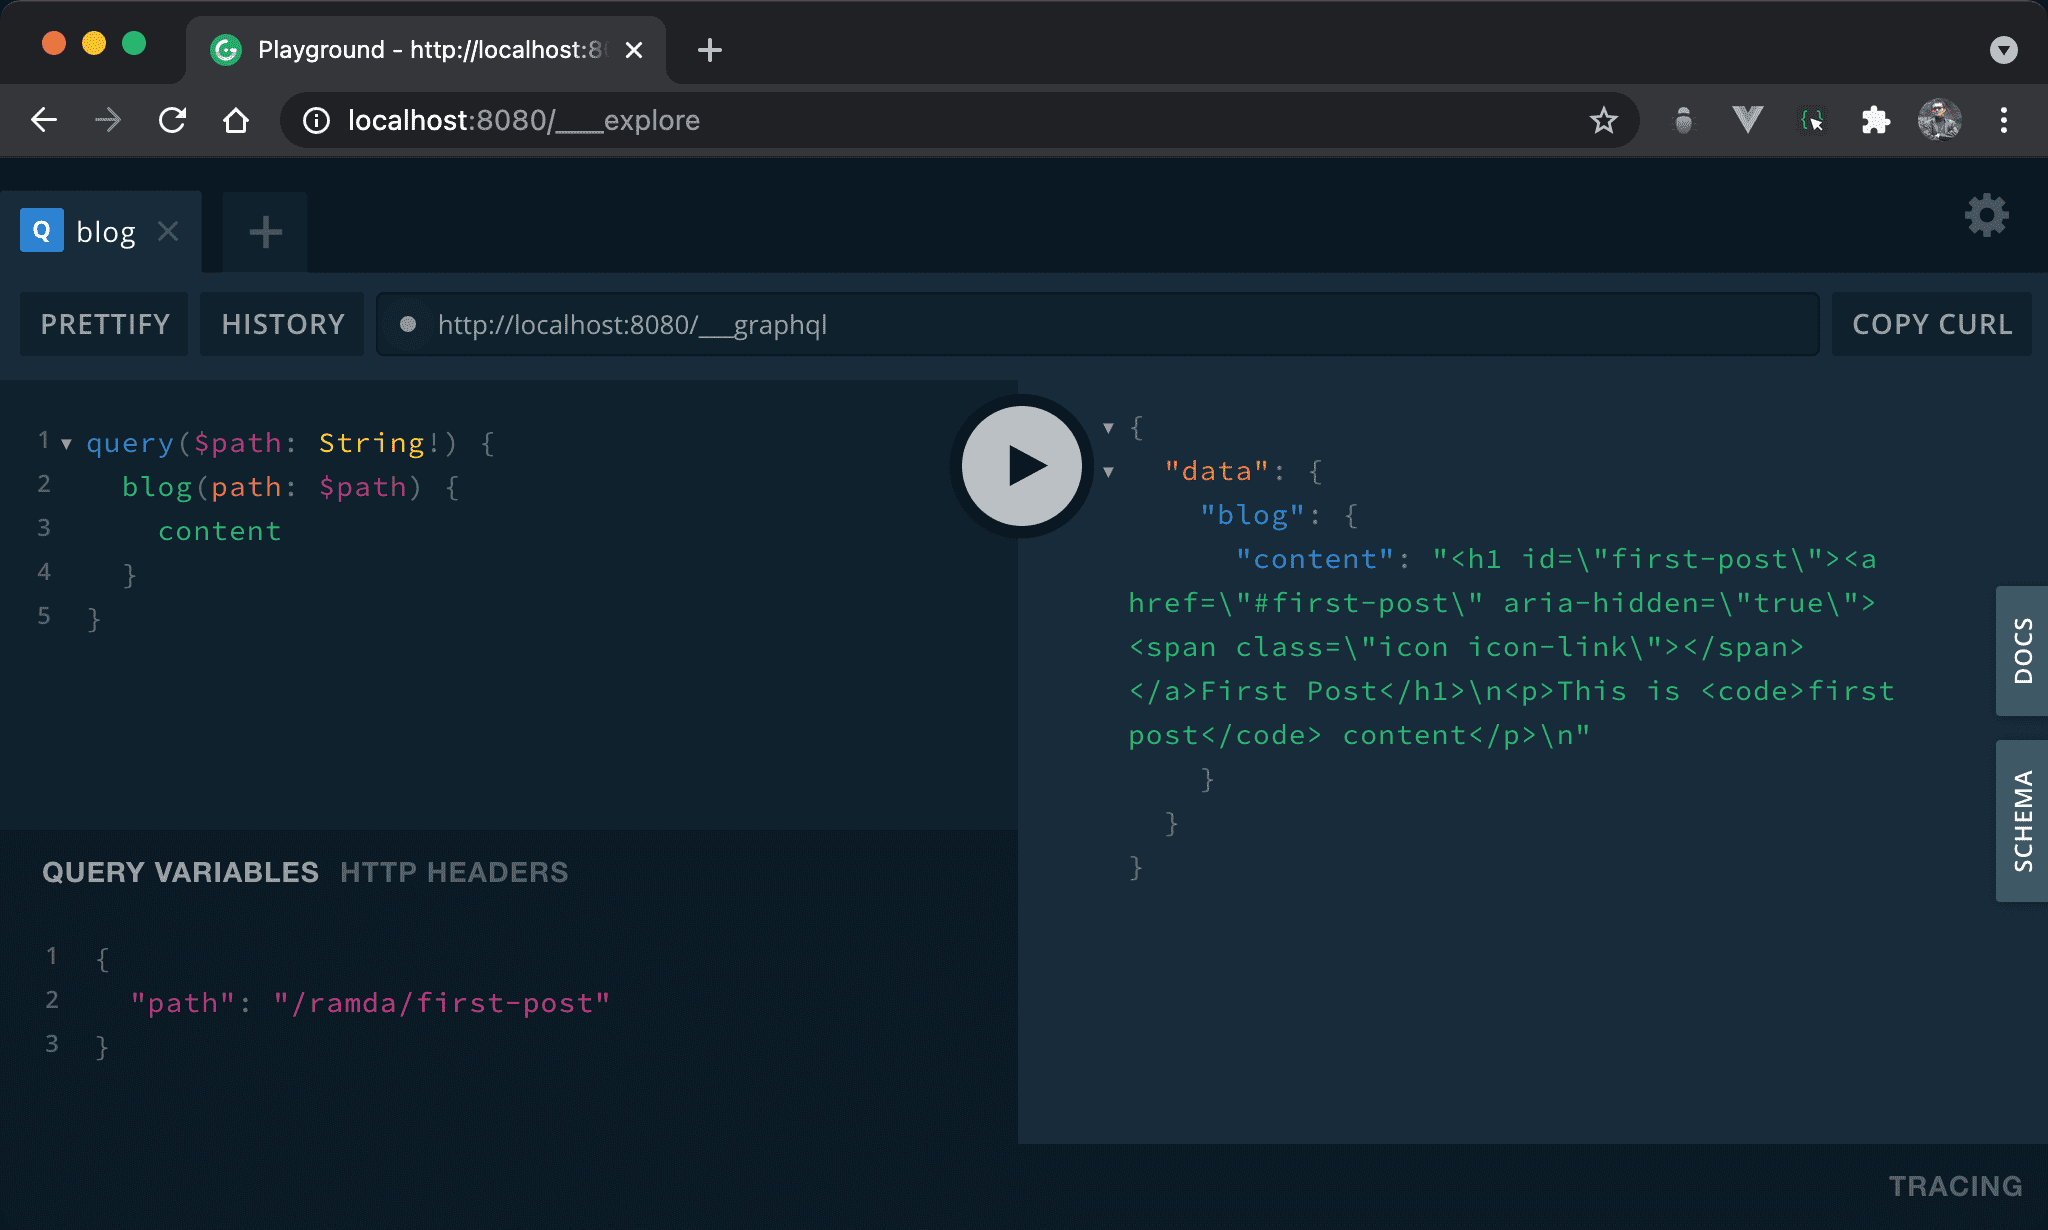Close the blog query tab
Image resolution: width=2048 pixels, height=1230 pixels.
(x=168, y=232)
